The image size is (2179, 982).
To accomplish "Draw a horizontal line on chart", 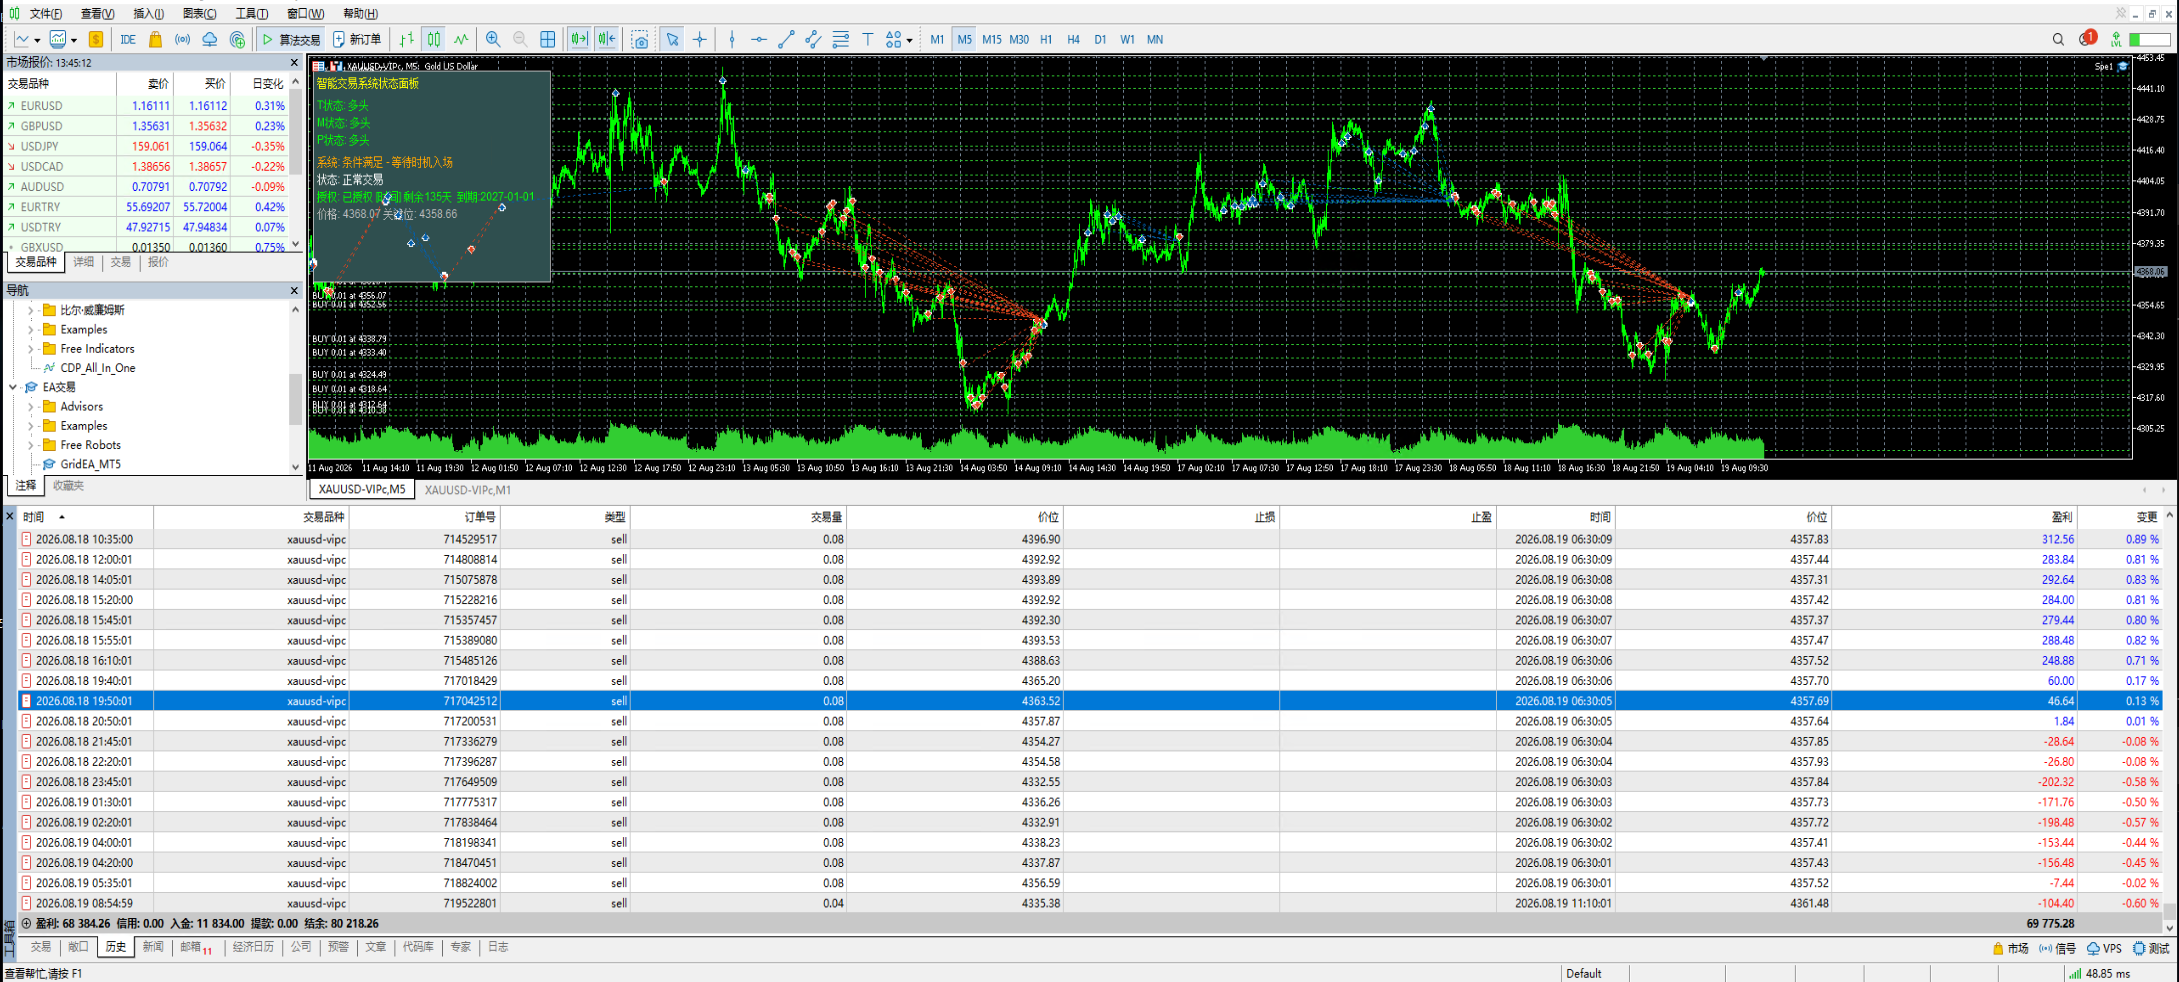I will [759, 40].
